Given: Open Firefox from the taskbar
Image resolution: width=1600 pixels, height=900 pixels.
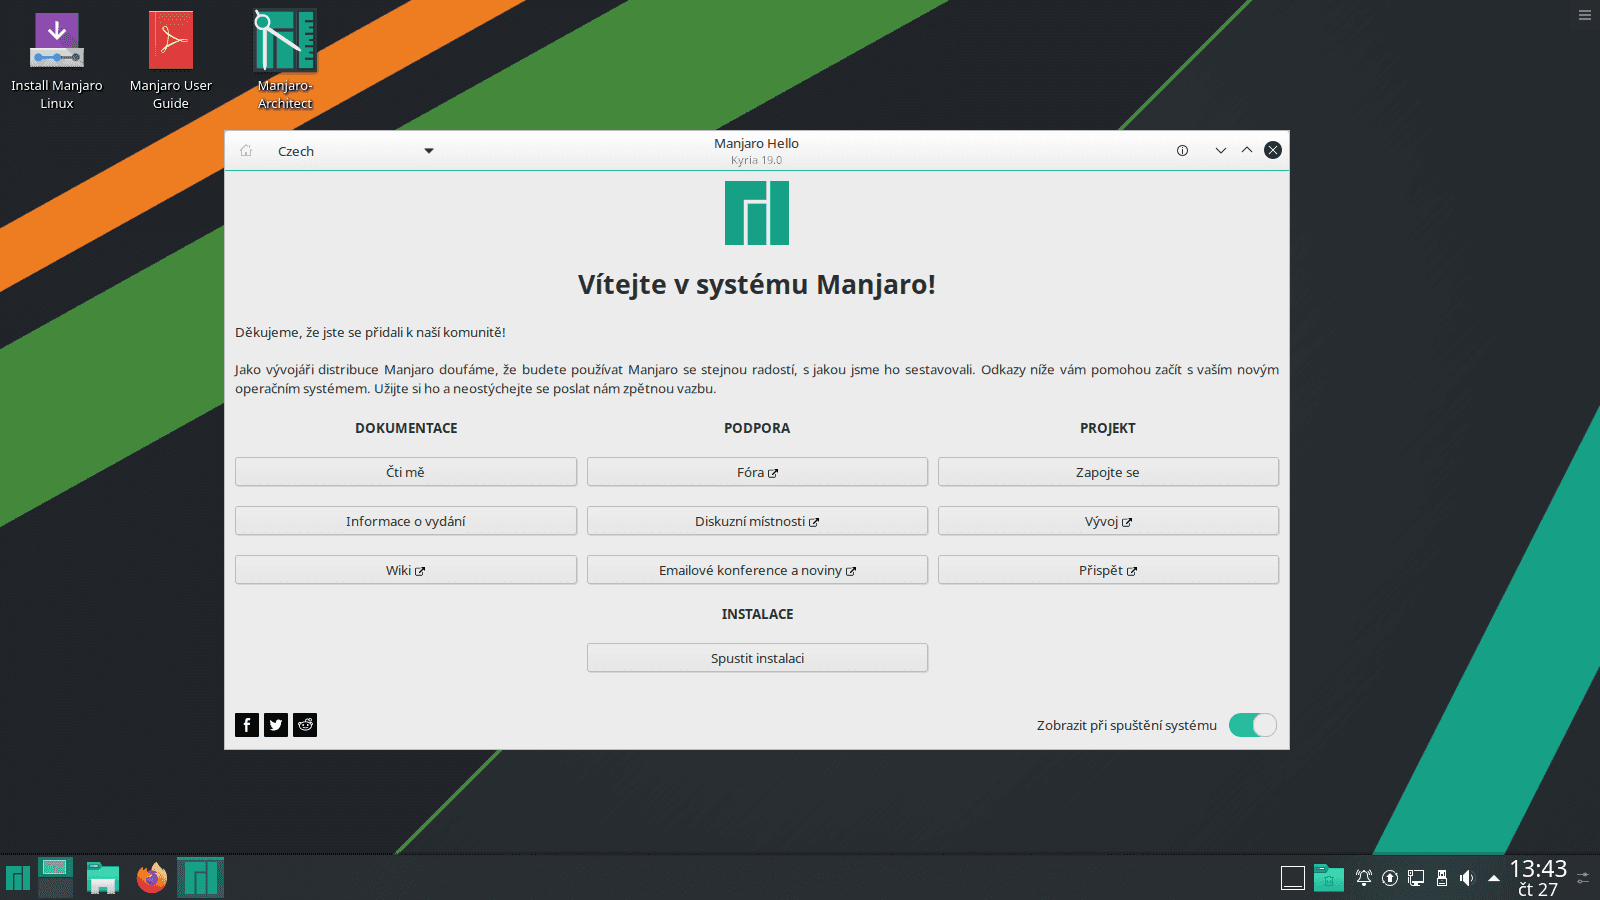Looking at the screenshot, I should tap(150, 877).
